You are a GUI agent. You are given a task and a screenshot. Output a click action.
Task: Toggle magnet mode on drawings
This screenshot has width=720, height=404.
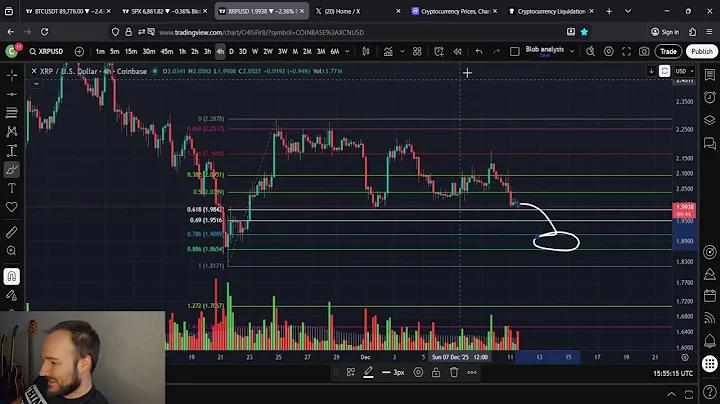coord(11,276)
